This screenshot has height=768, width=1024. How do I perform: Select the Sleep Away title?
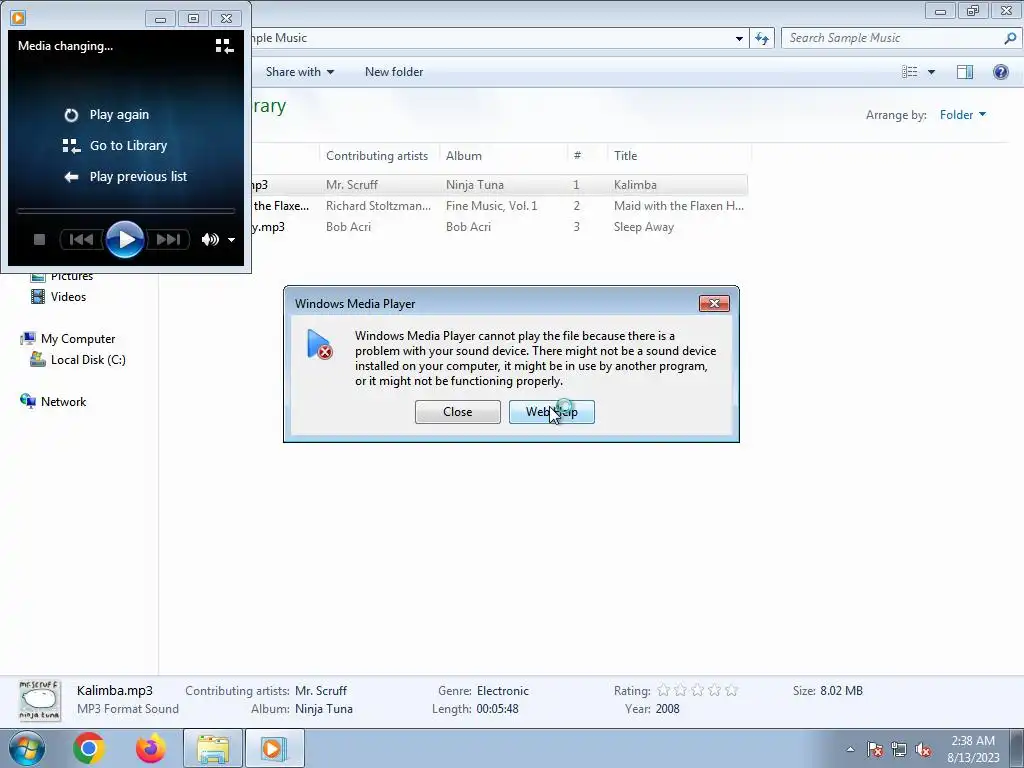[644, 227]
